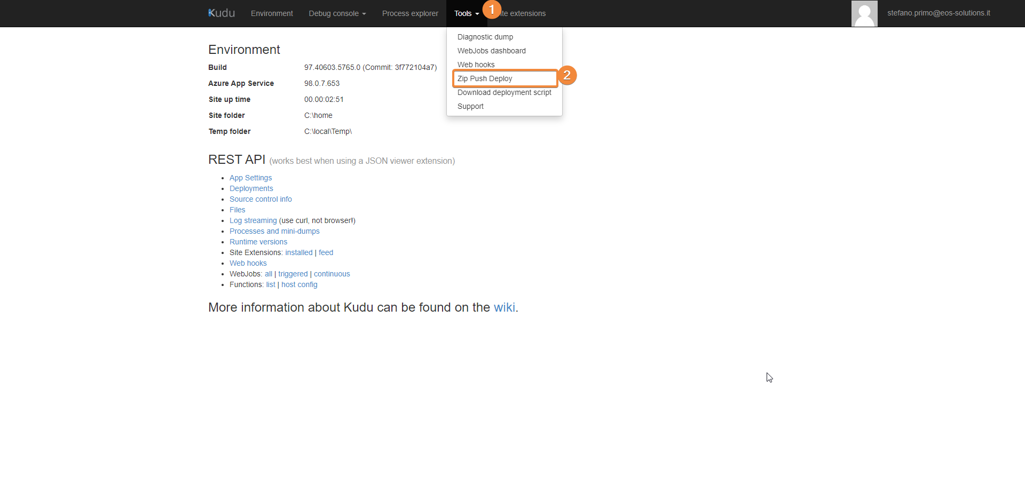
Task: Click the triggered WebJobs link
Action: (x=293, y=274)
